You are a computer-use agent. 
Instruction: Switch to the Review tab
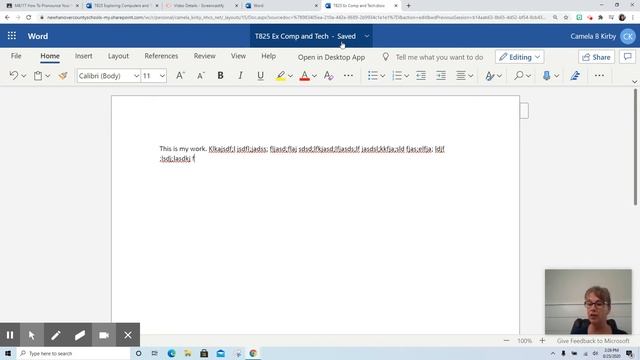(204, 56)
